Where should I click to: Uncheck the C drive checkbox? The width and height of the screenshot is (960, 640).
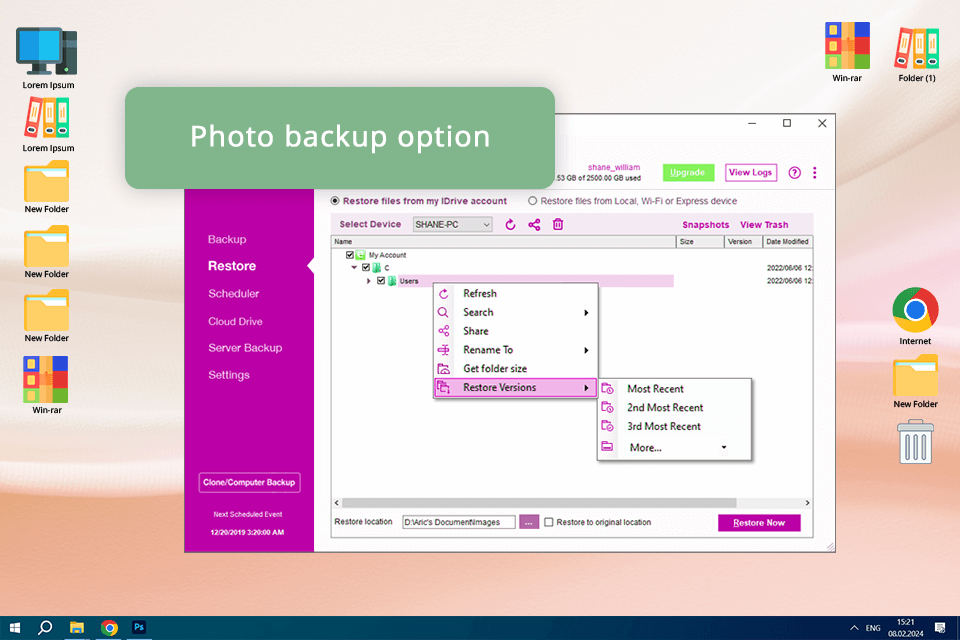(366, 268)
